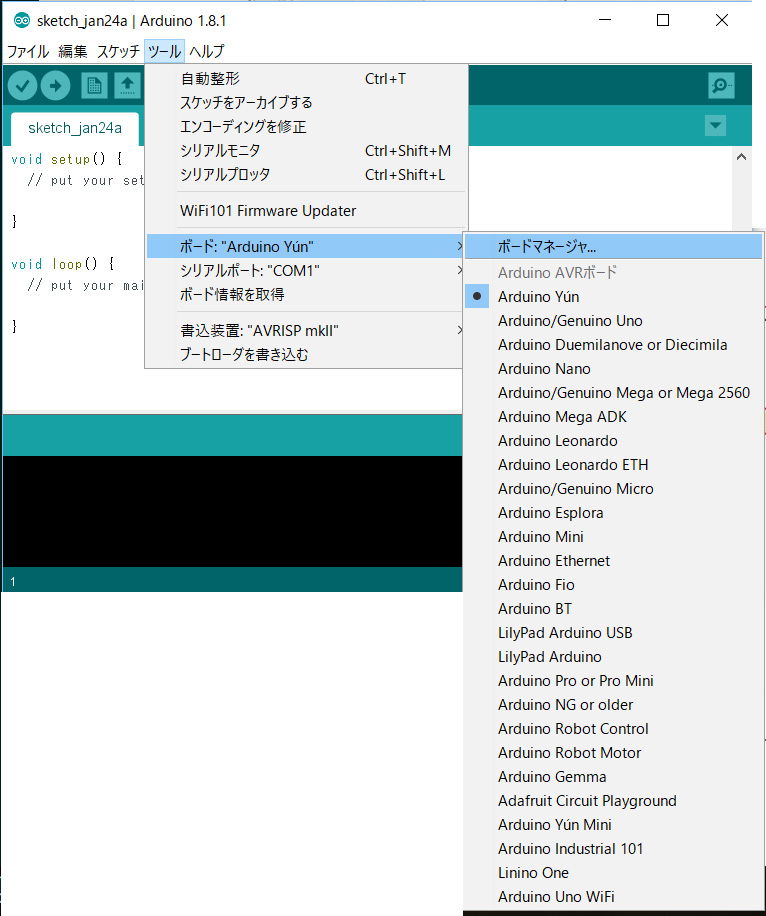The height and width of the screenshot is (916, 766).
Task: Click editor scrollbar up arrow
Action: (741, 157)
